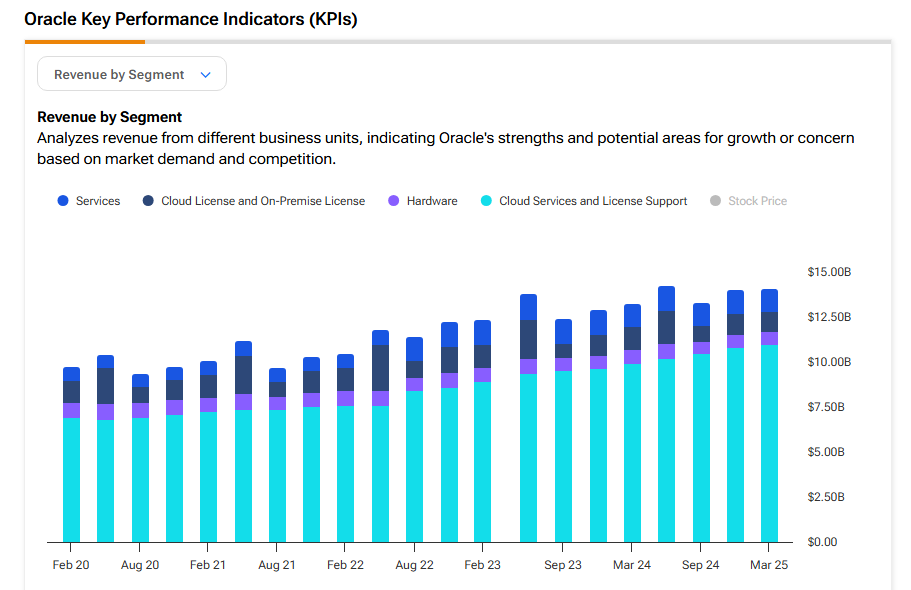Click the Sep 24 x-axis label
911x590 pixels.
[x=700, y=565]
